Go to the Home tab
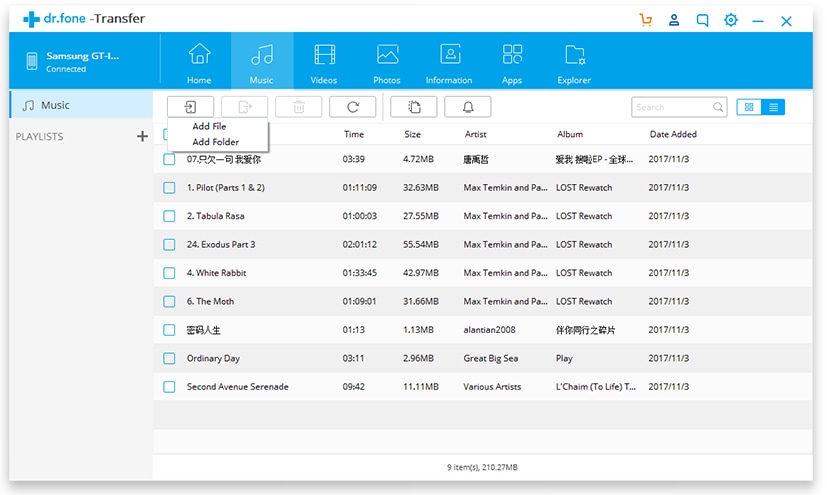This screenshot has height=495, width=827. click(199, 61)
